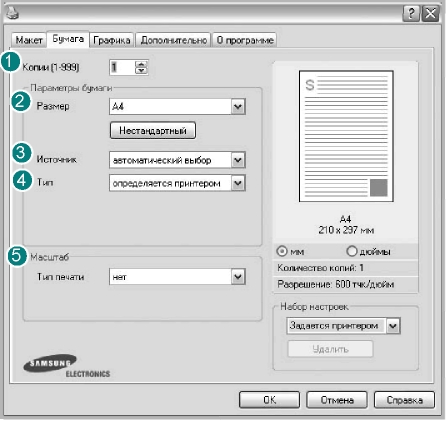Open the Размер paper size dropdown
The image size is (446, 421).
(x=238, y=107)
